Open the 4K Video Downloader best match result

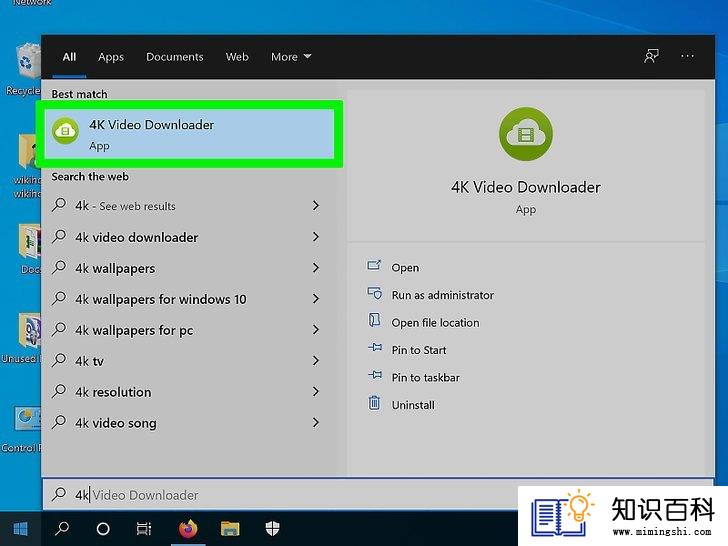click(x=189, y=134)
